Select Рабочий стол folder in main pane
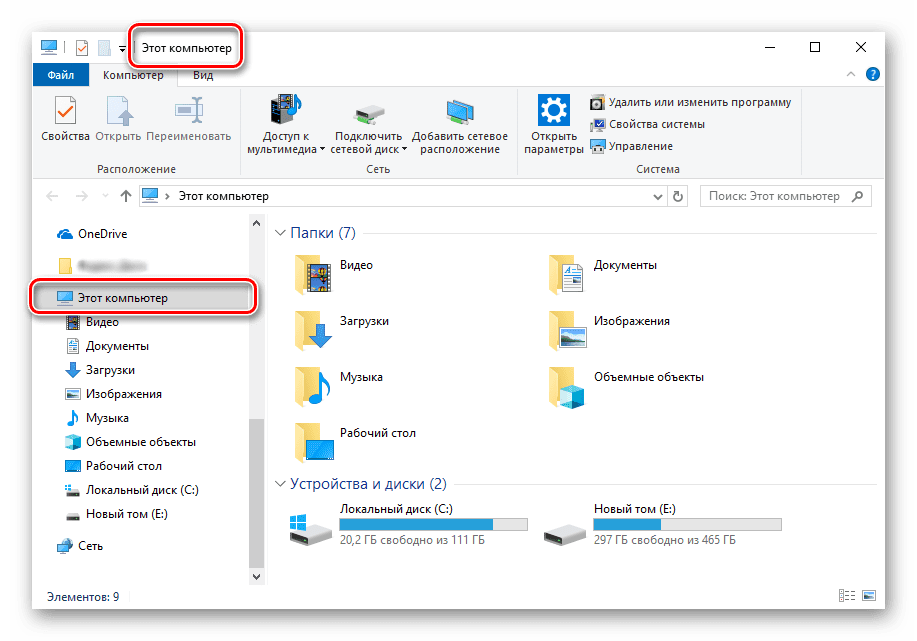The image size is (917, 641). [356, 442]
